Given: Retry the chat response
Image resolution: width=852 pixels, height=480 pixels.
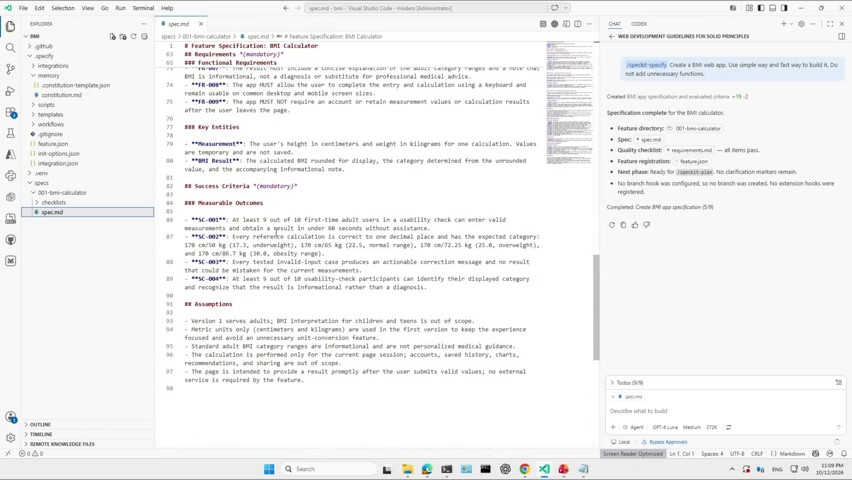Looking at the screenshot, I should coord(612,225).
